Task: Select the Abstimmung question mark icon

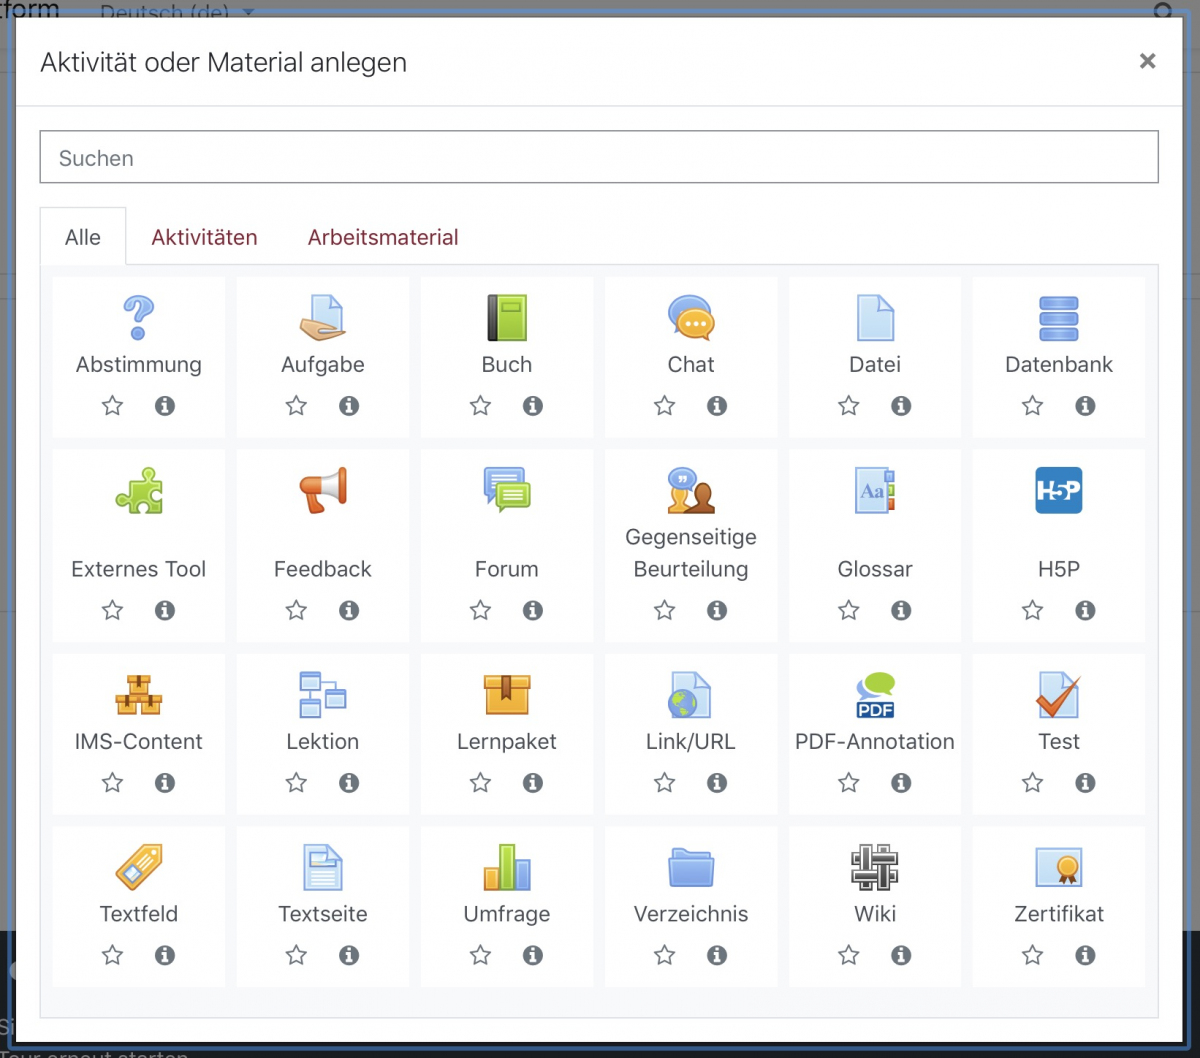Action: 138,318
